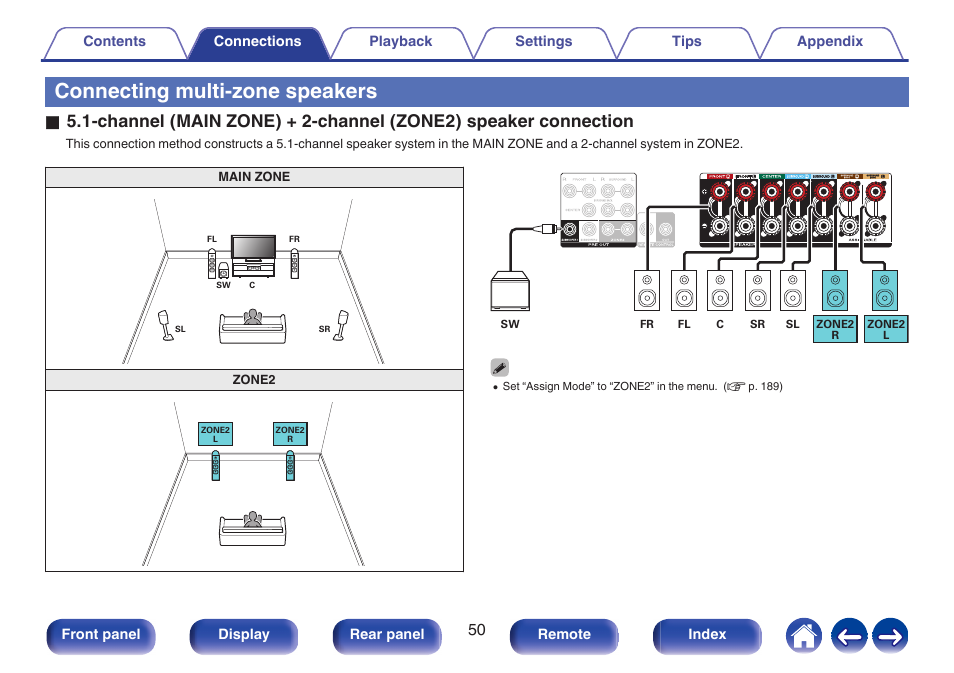Screen dimensions: 954x673
Task: Select the SR speaker in wiring diagram
Action: 757,291
